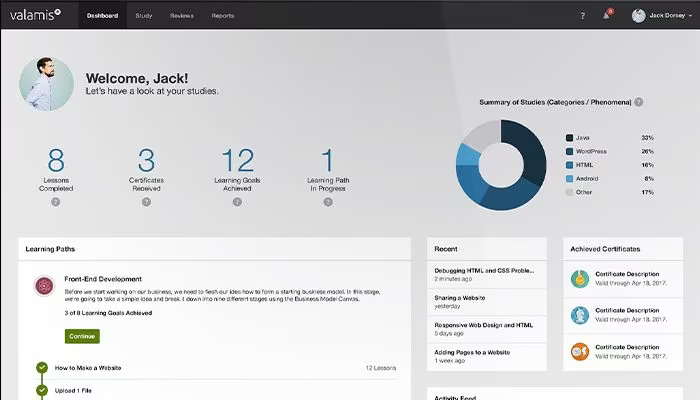
Task: Click the 33% value next to Java
Action: (x=648, y=138)
